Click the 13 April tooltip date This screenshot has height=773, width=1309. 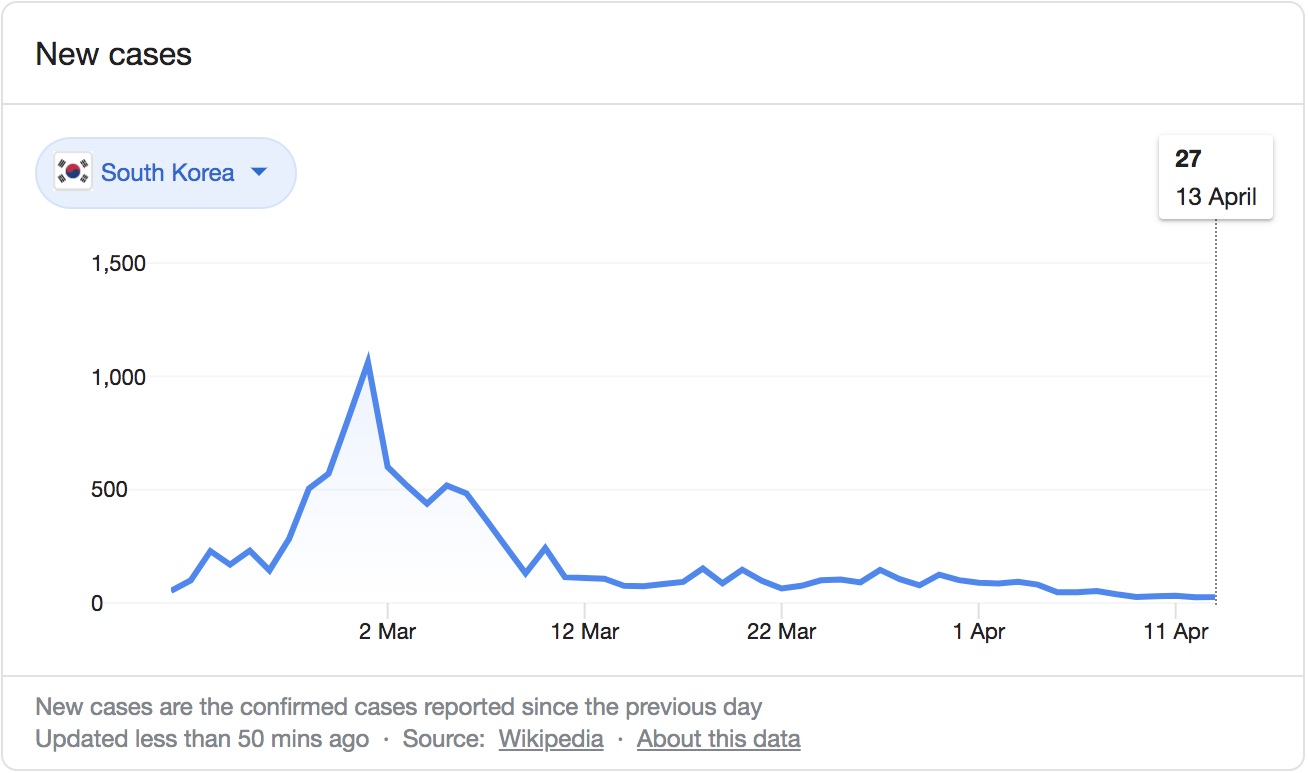1215,196
